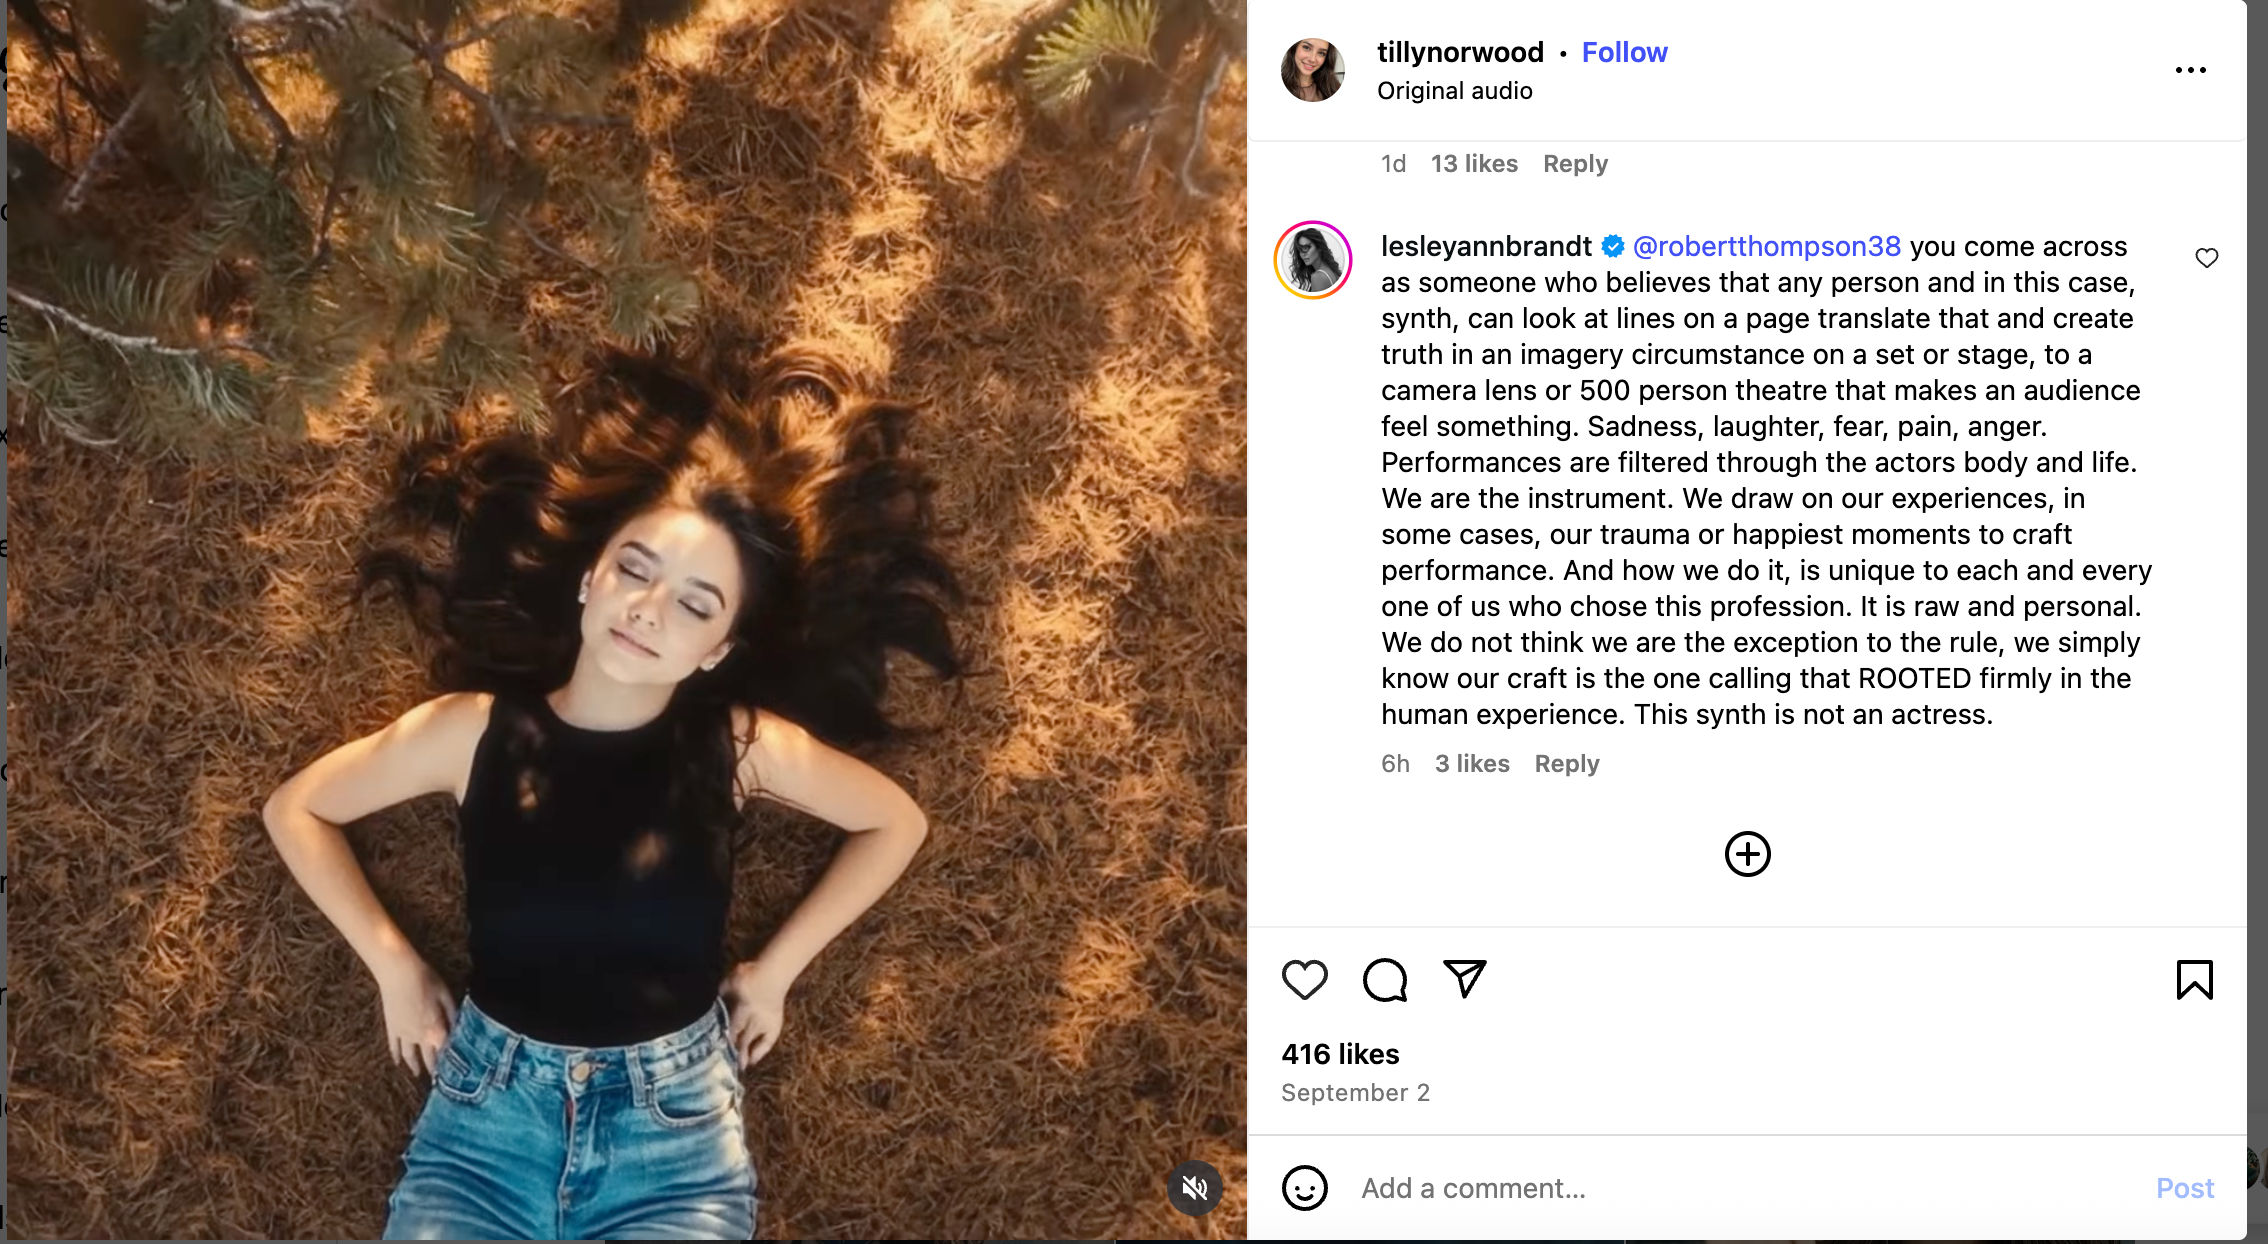Open tillynorwood's profile picture in header
The image size is (2268, 1244).
[1312, 70]
